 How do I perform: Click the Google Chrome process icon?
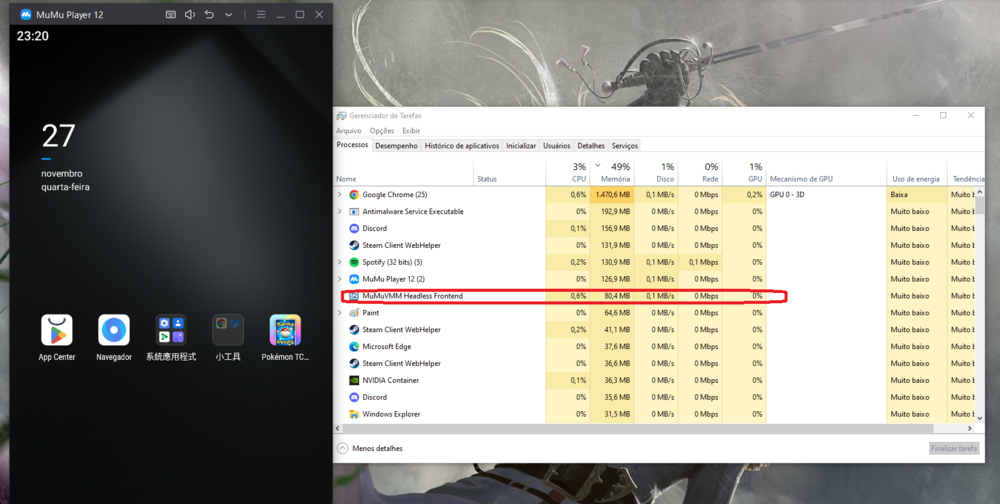(354, 195)
